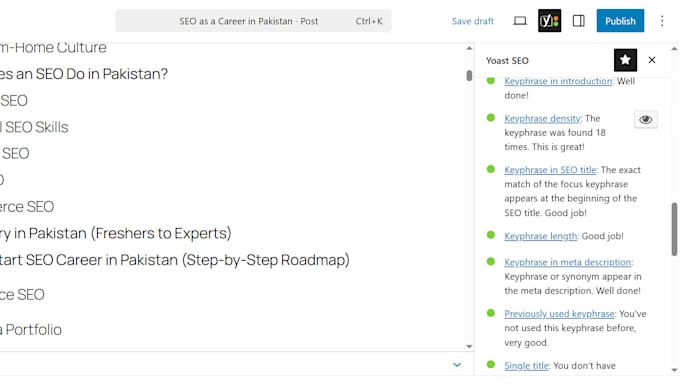Image resolution: width=680 pixels, height=392 pixels.
Task: Open the Previously used keyphrase link
Action: [559, 314]
